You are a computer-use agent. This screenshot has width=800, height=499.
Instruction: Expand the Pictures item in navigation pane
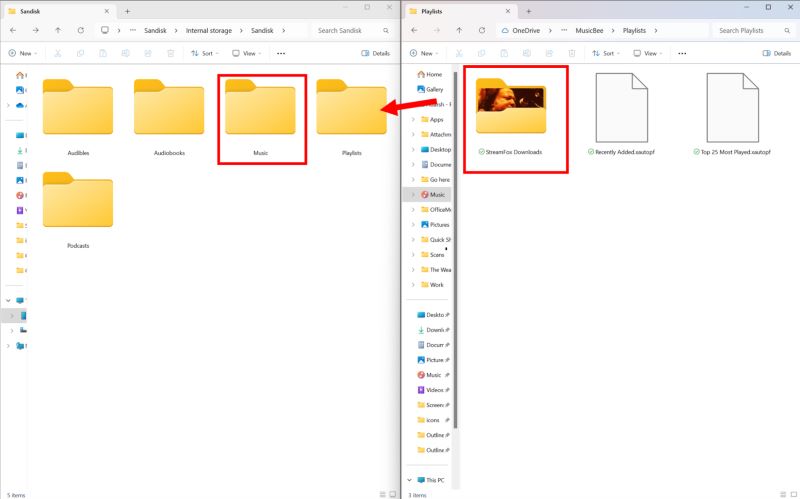click(x=413, y=224)
